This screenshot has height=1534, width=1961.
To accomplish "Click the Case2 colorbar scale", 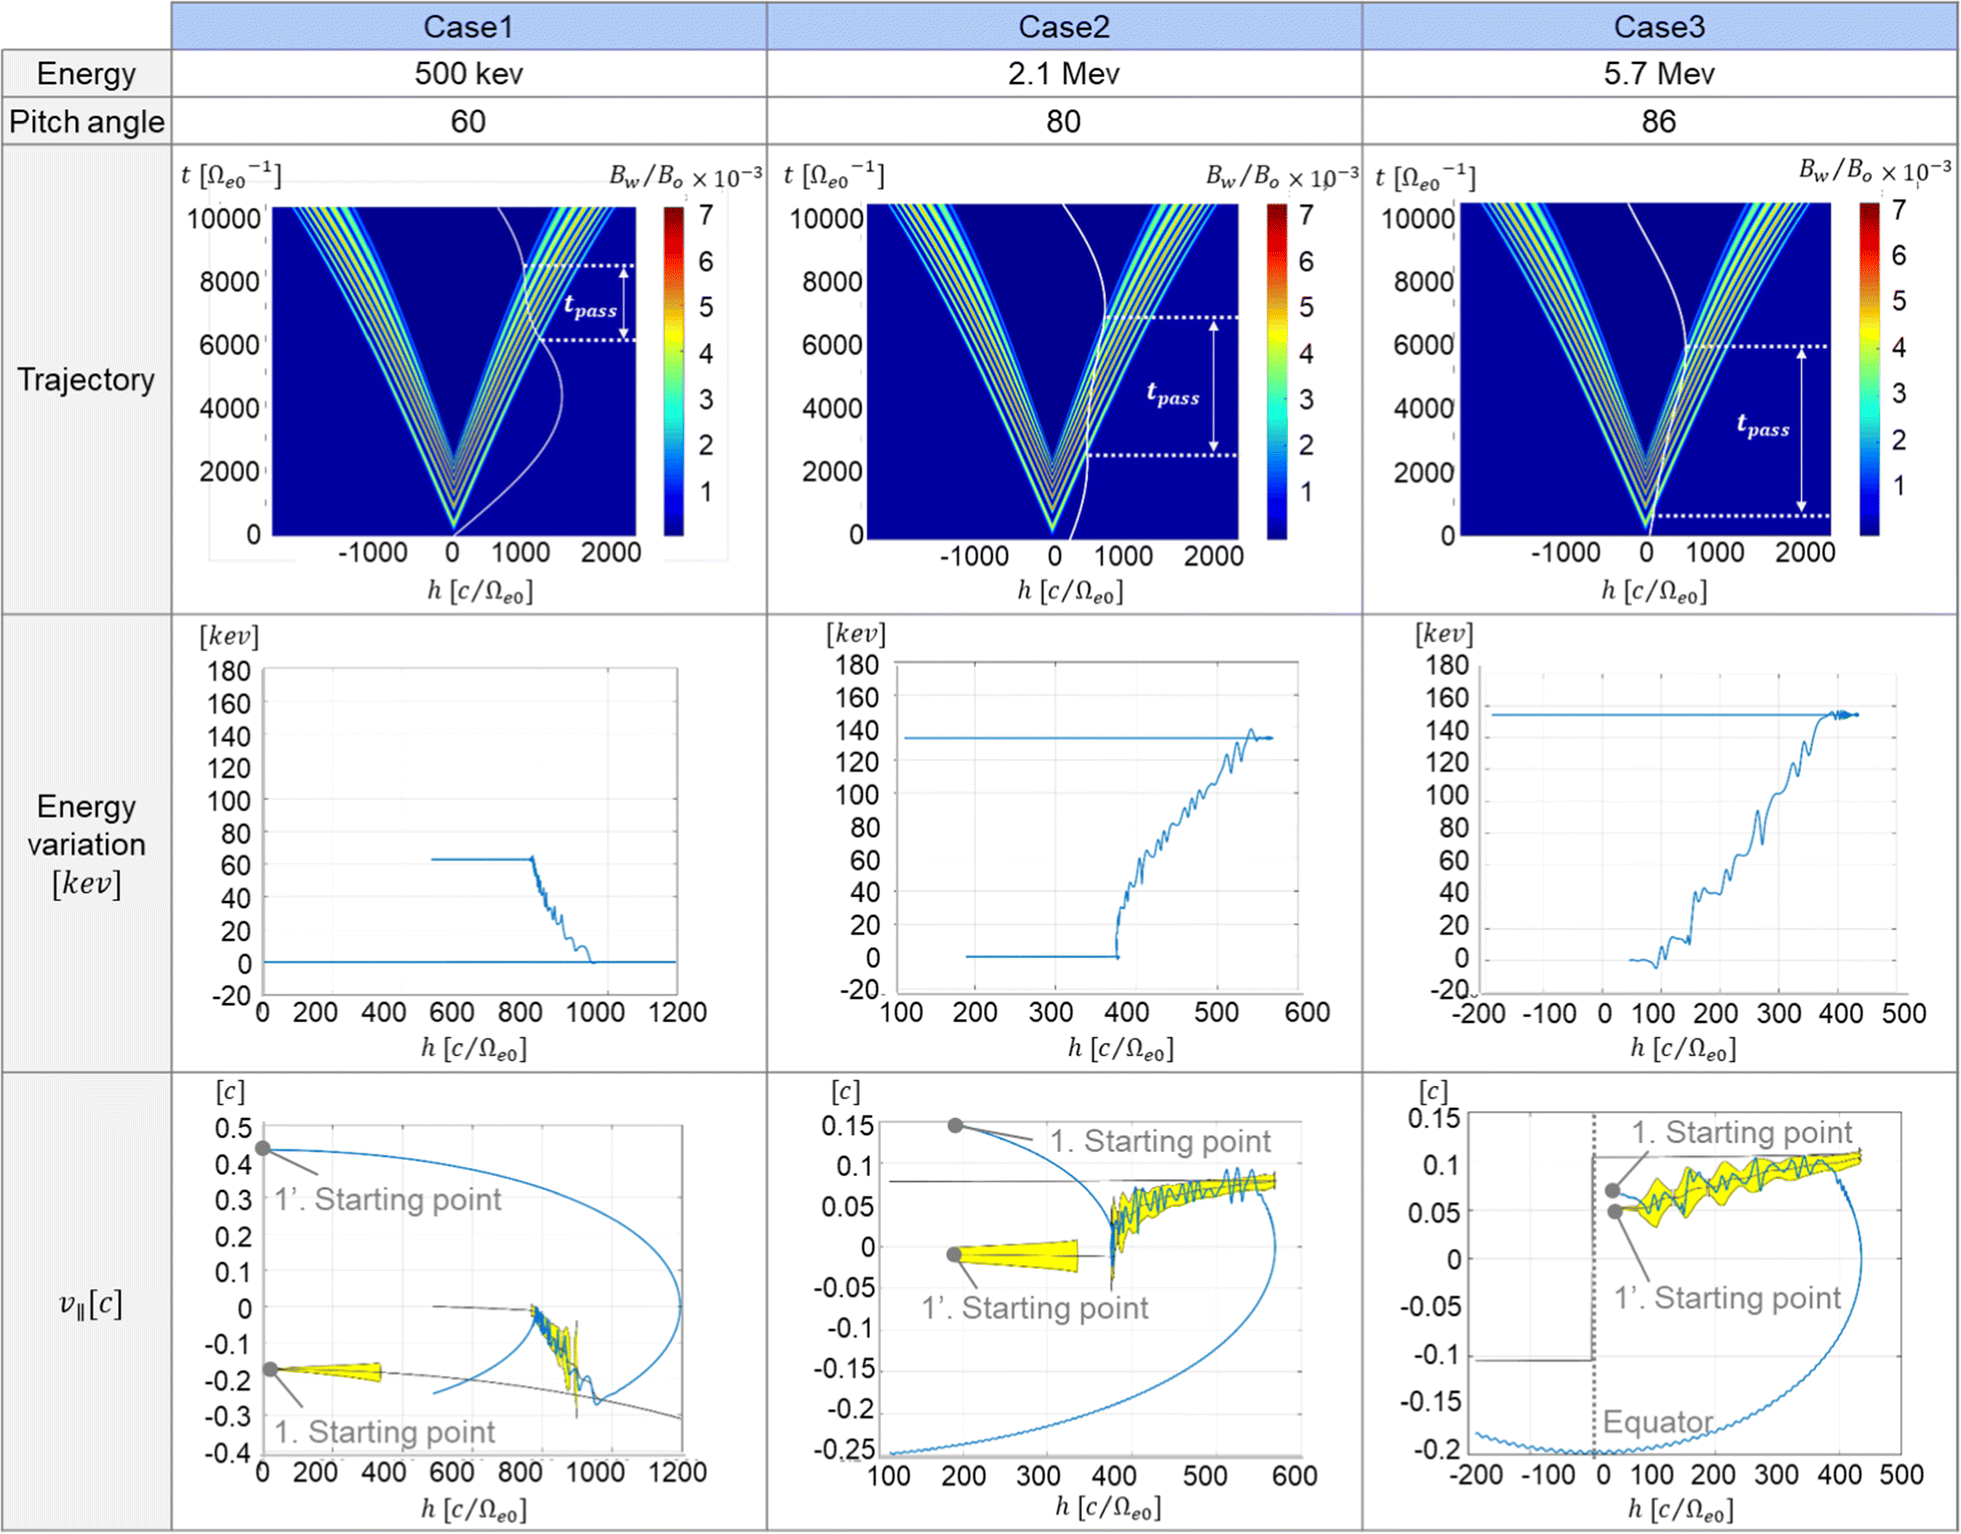I will 1277,371.
